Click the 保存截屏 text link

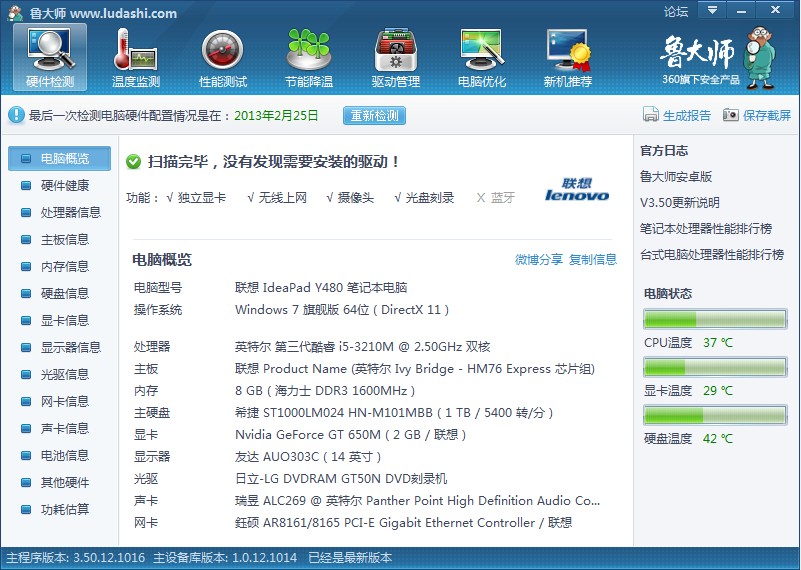coord(767,115)
